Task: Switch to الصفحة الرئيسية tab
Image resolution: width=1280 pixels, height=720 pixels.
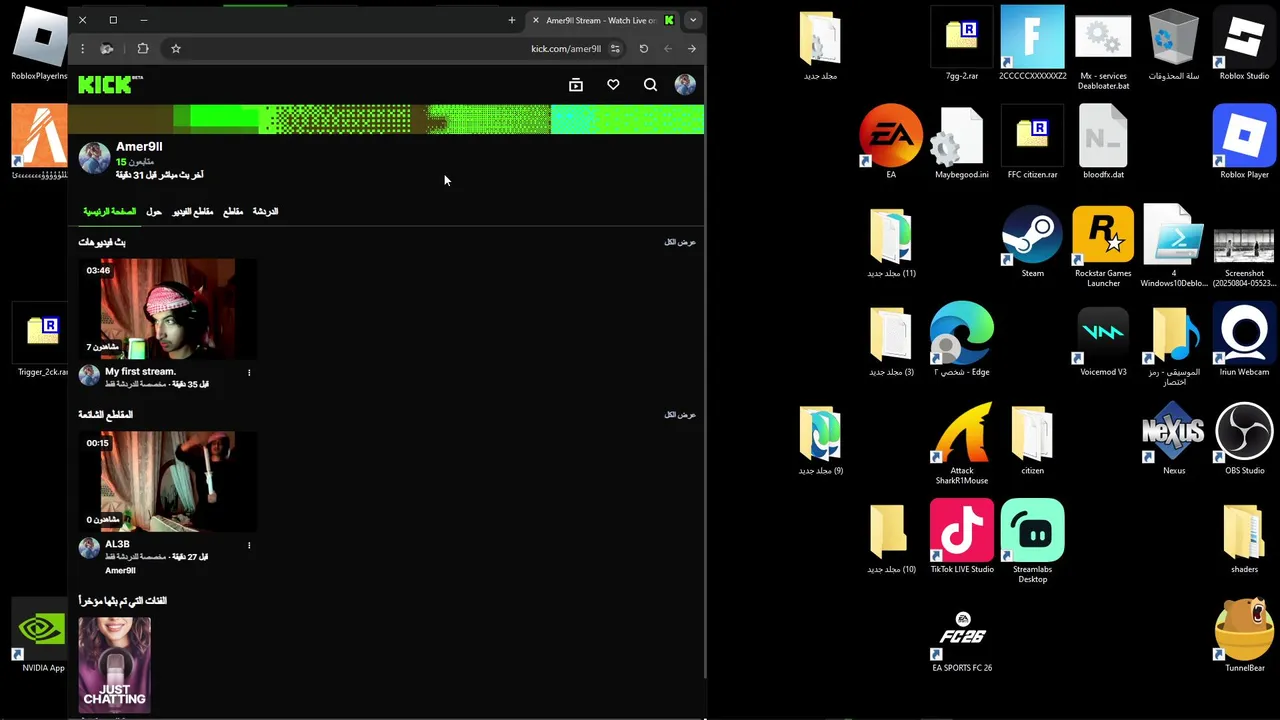Action: pos(109,212)
